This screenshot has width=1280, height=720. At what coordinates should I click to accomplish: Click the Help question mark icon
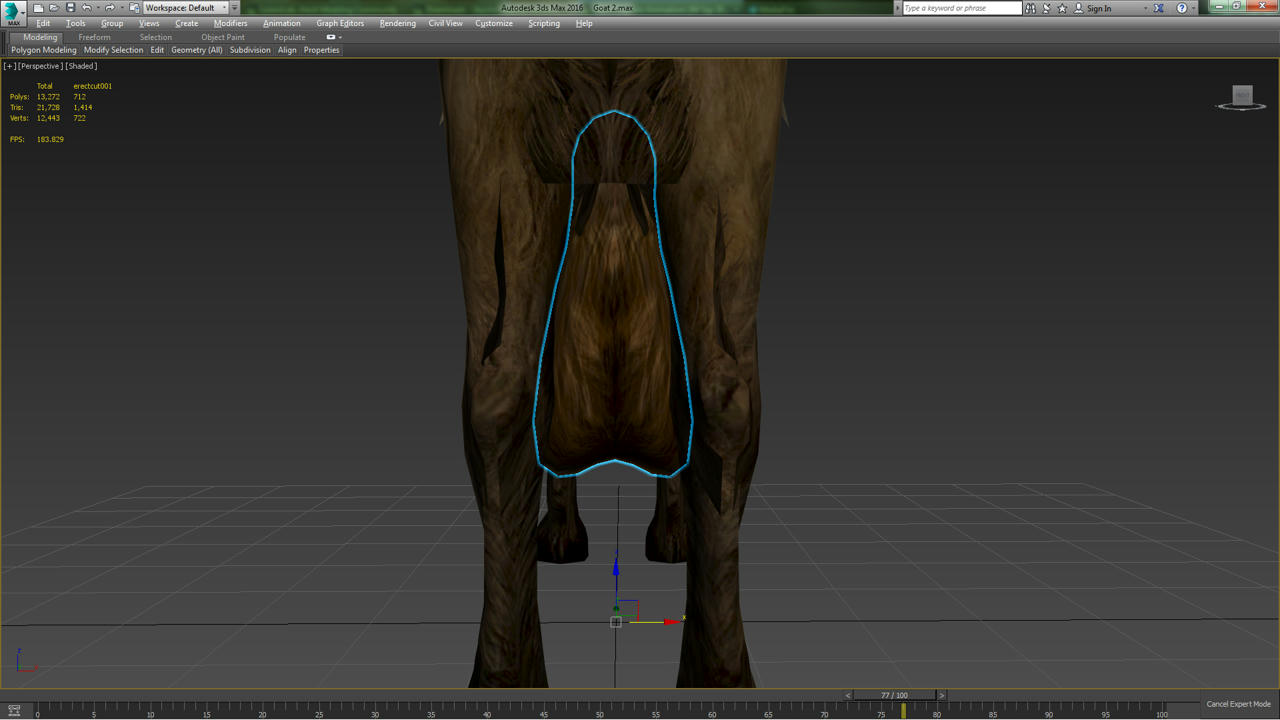pos(1181,8)
